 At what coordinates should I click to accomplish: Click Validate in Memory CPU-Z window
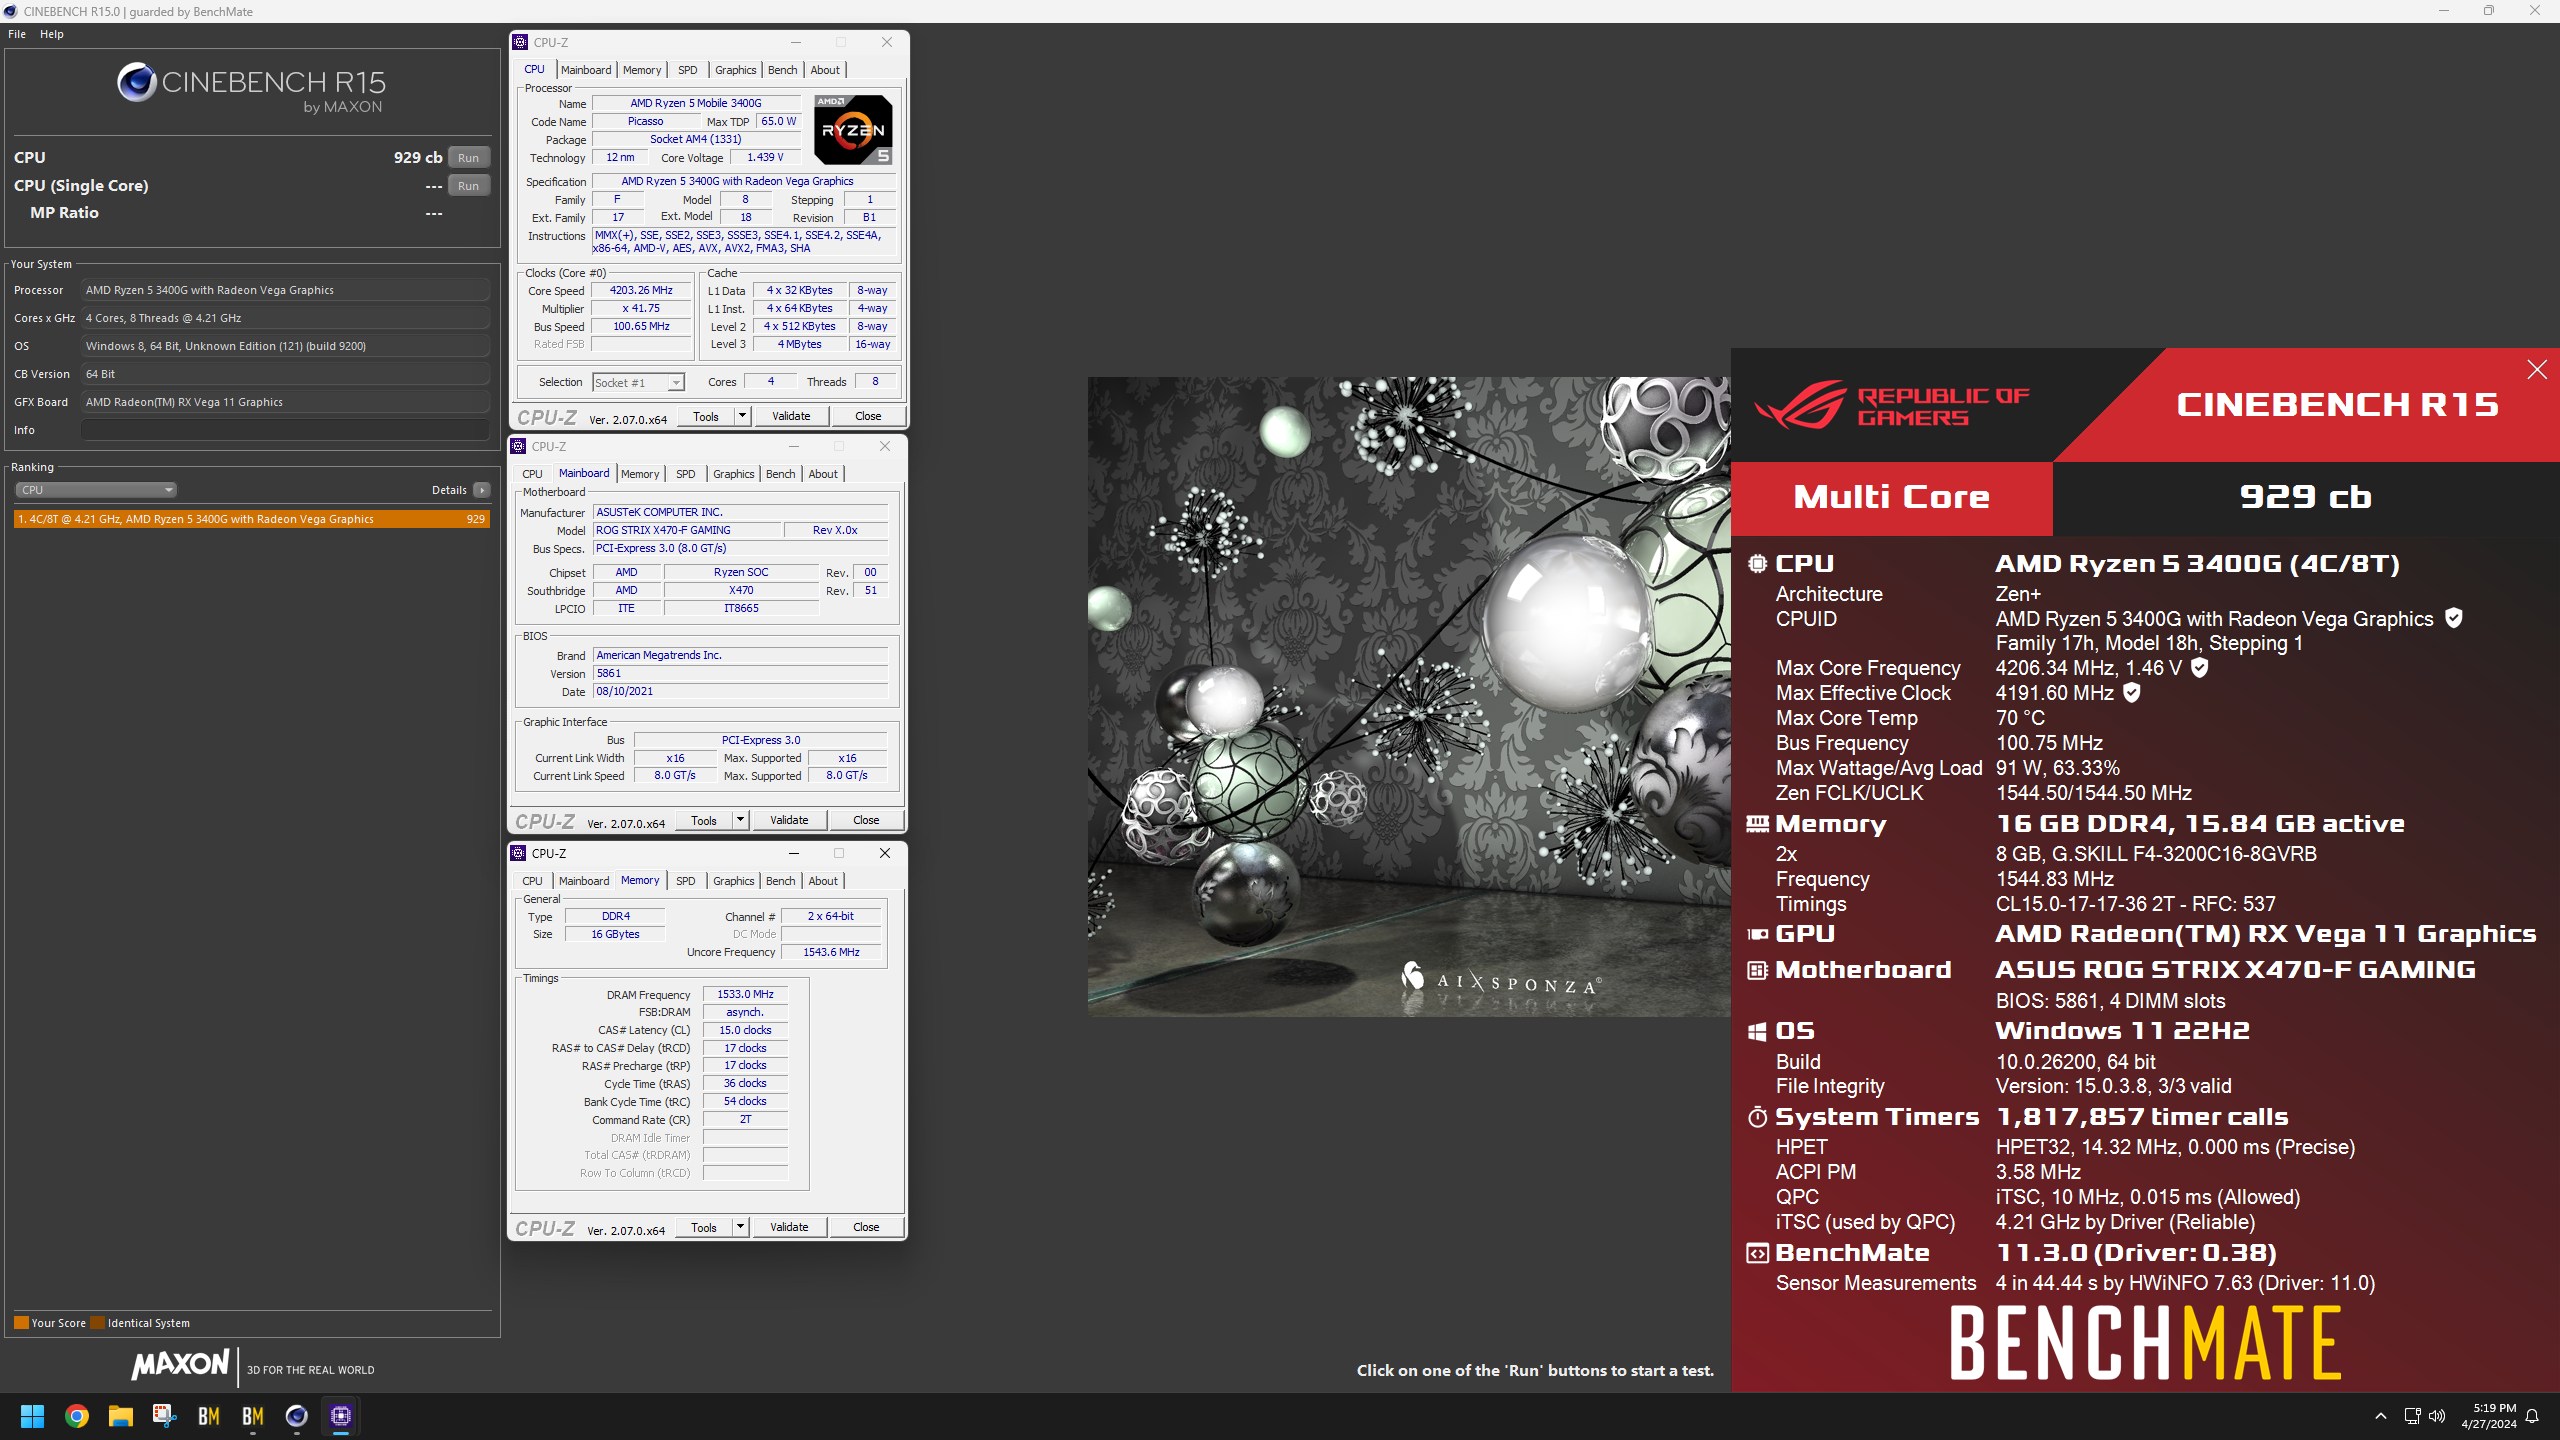click(x=789, y=1227)
